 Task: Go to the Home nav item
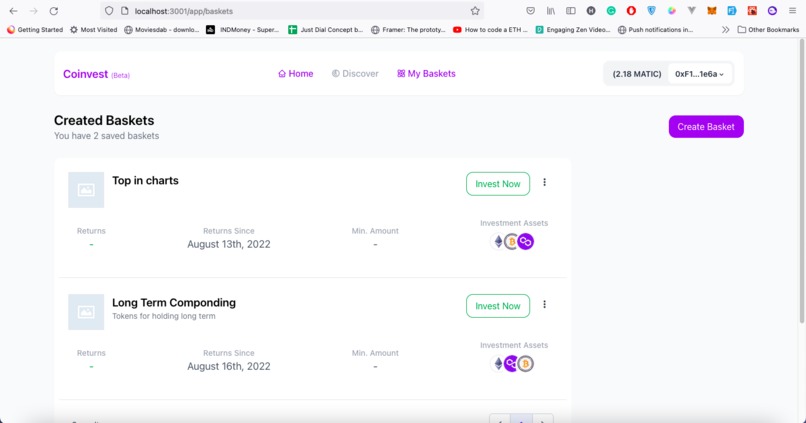coord(296,73)
